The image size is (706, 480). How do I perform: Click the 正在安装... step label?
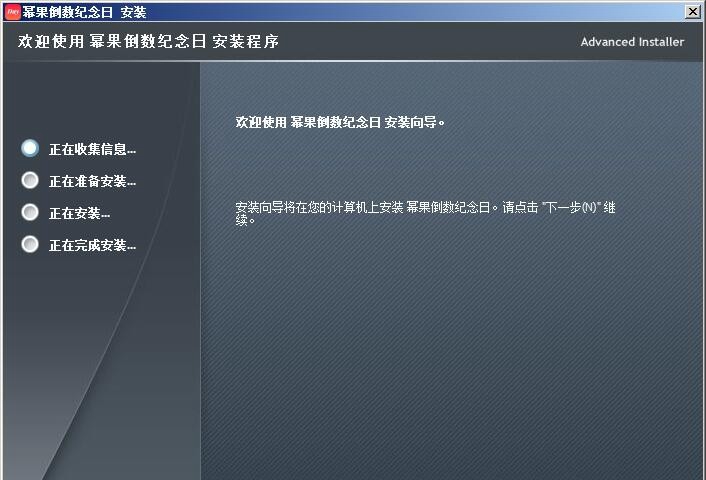pos(79,213)
